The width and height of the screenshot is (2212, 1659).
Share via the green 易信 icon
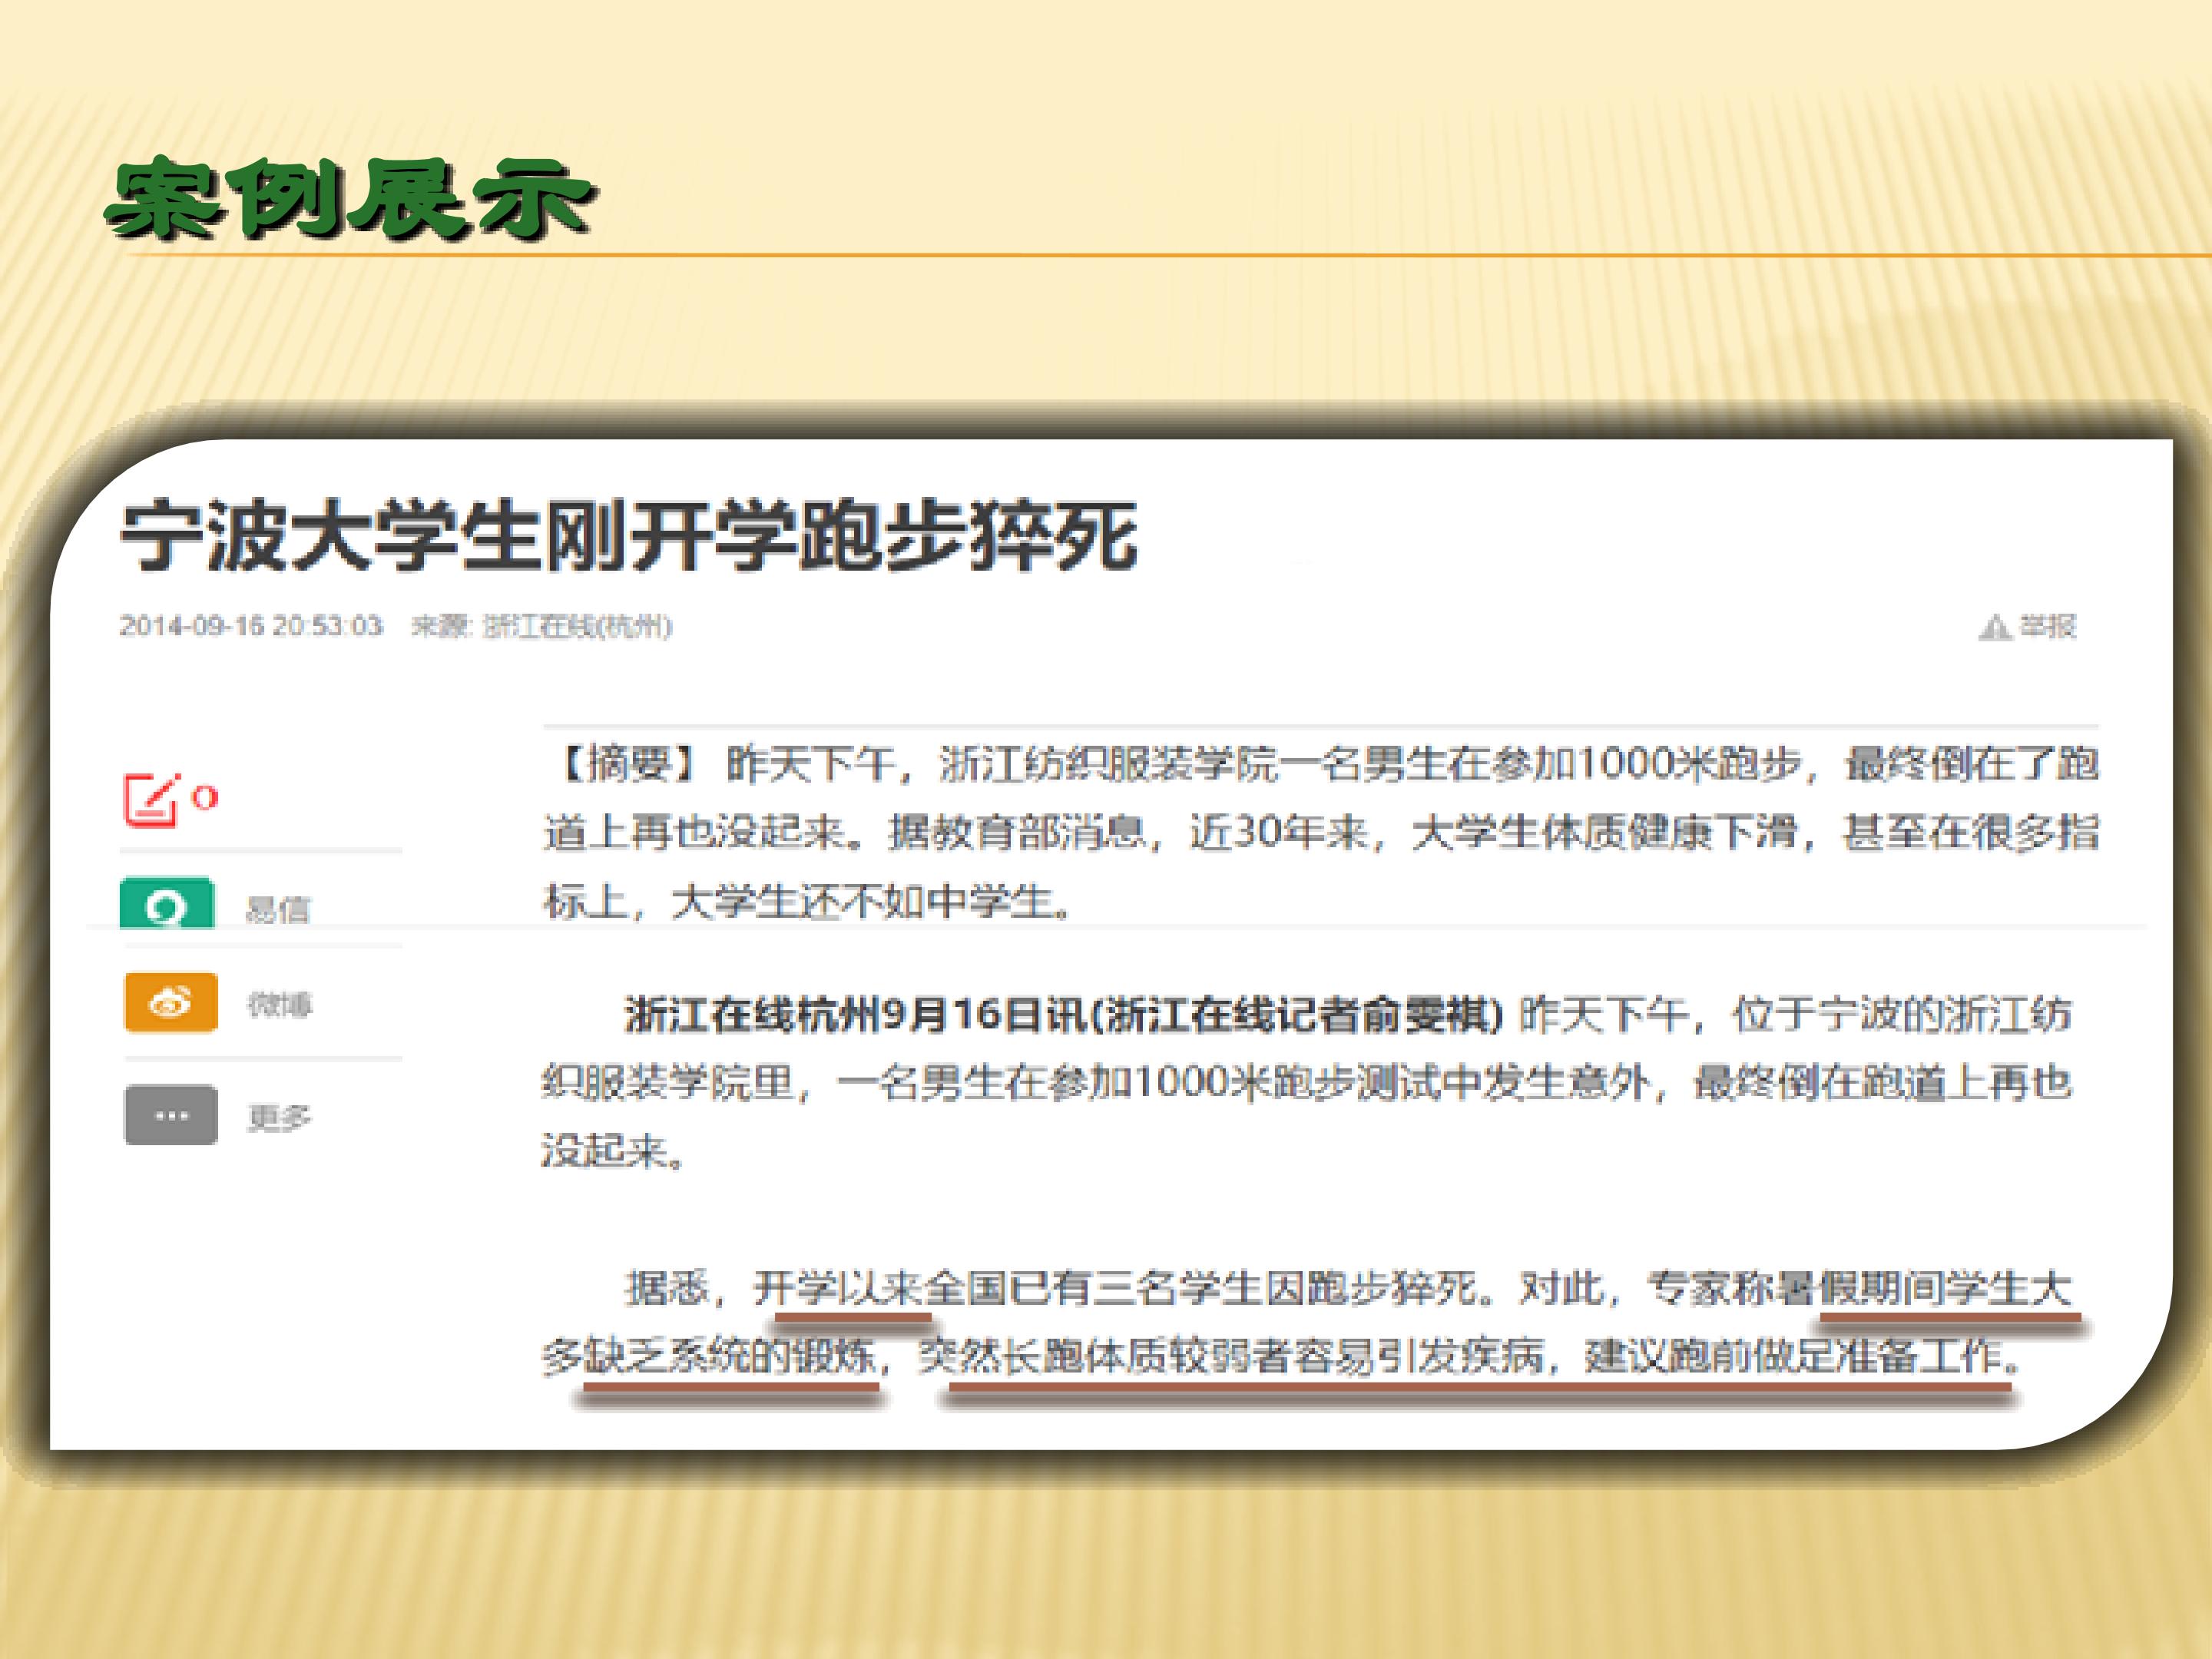coord(167,904)
